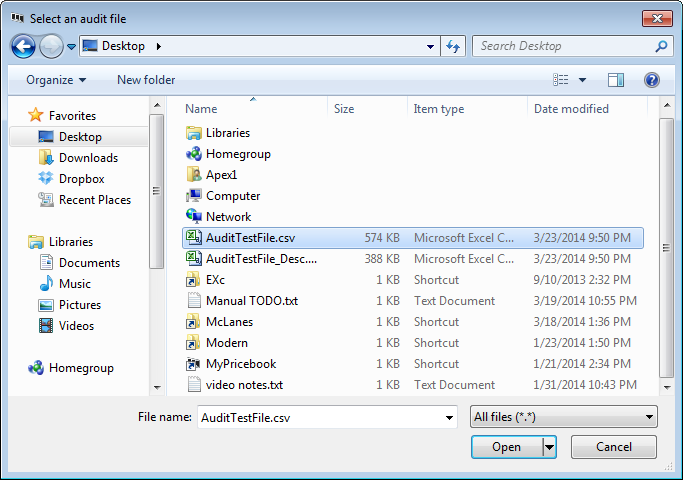Click New folder in the toolbar
This screenshot has width=683, height=480.
point(146,80)
